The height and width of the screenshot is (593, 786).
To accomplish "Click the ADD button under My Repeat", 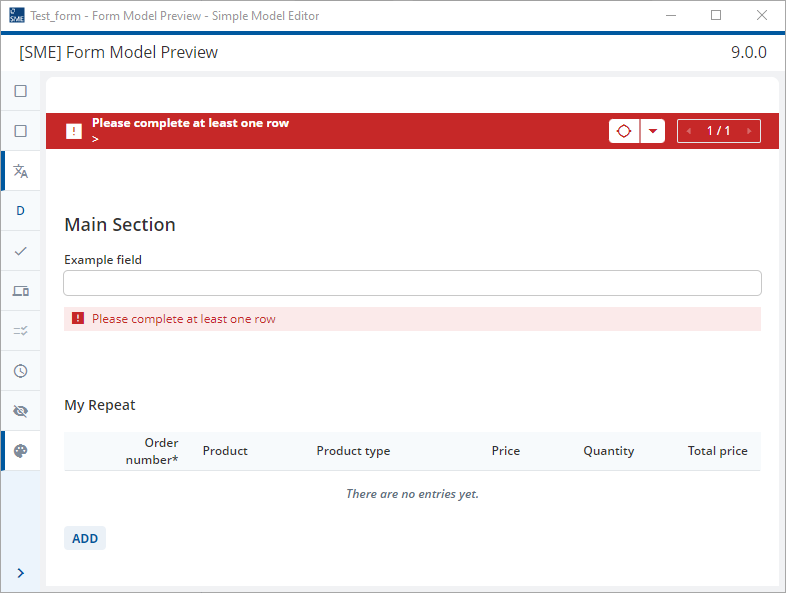I will 85,538.
